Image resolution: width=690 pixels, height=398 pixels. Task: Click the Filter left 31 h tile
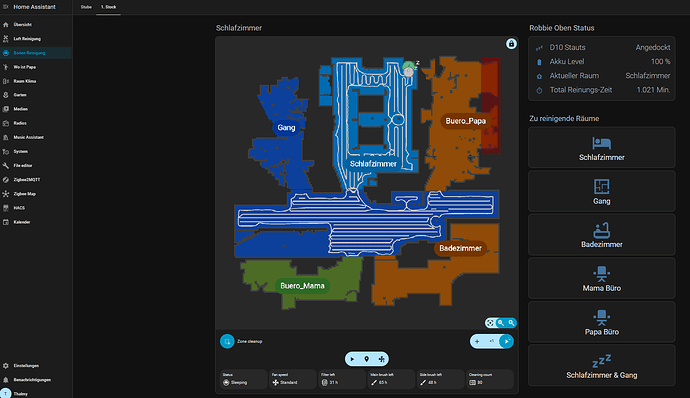(342, 379)
